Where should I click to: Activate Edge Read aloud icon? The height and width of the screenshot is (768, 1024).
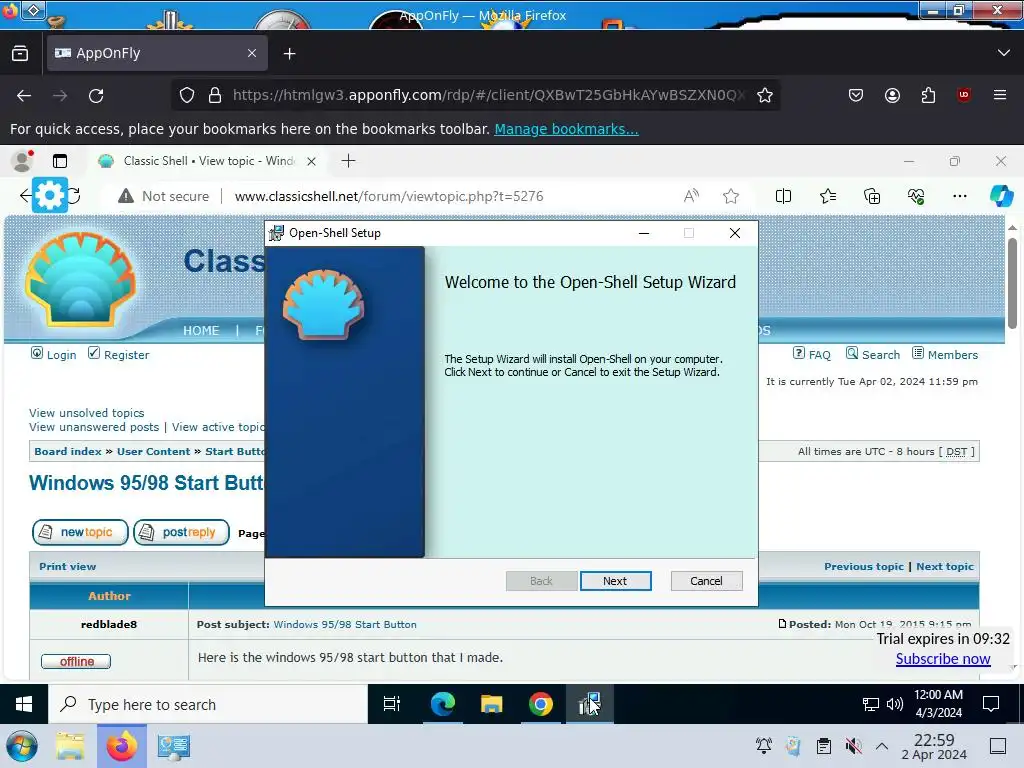tap(692, 196)
